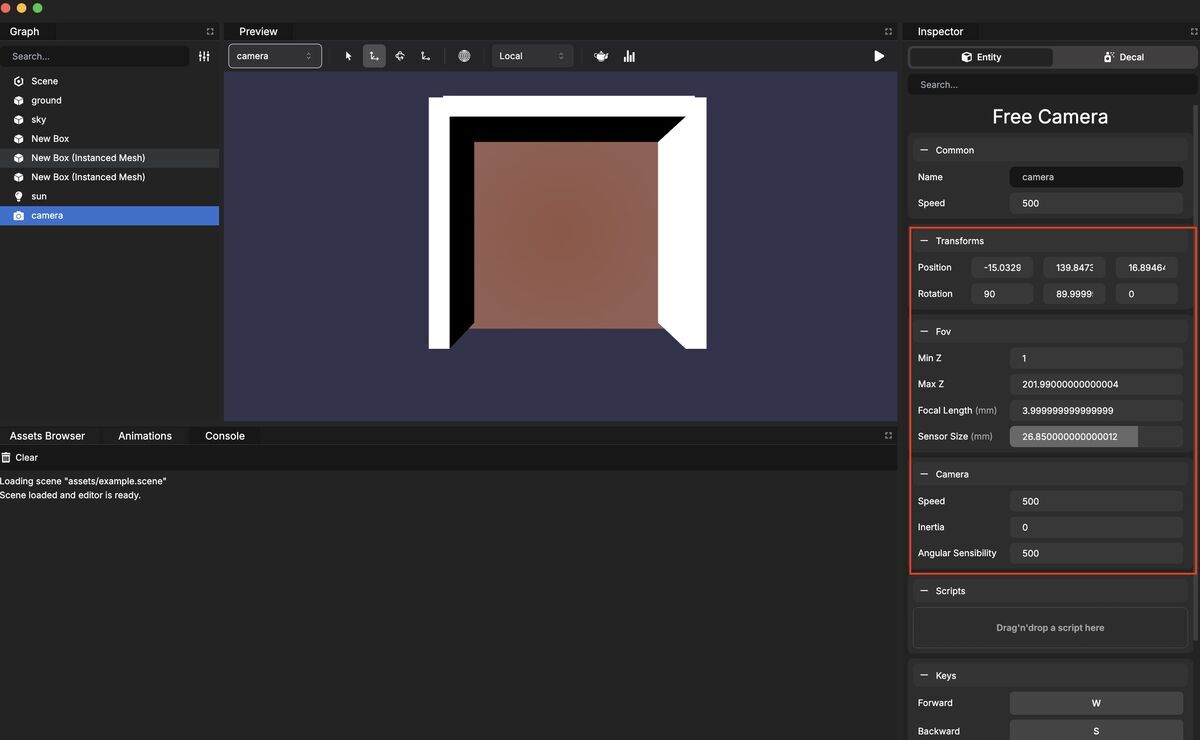Collapse the Camera section
The width and height of the screenshot is (1200, 740).
924,474
